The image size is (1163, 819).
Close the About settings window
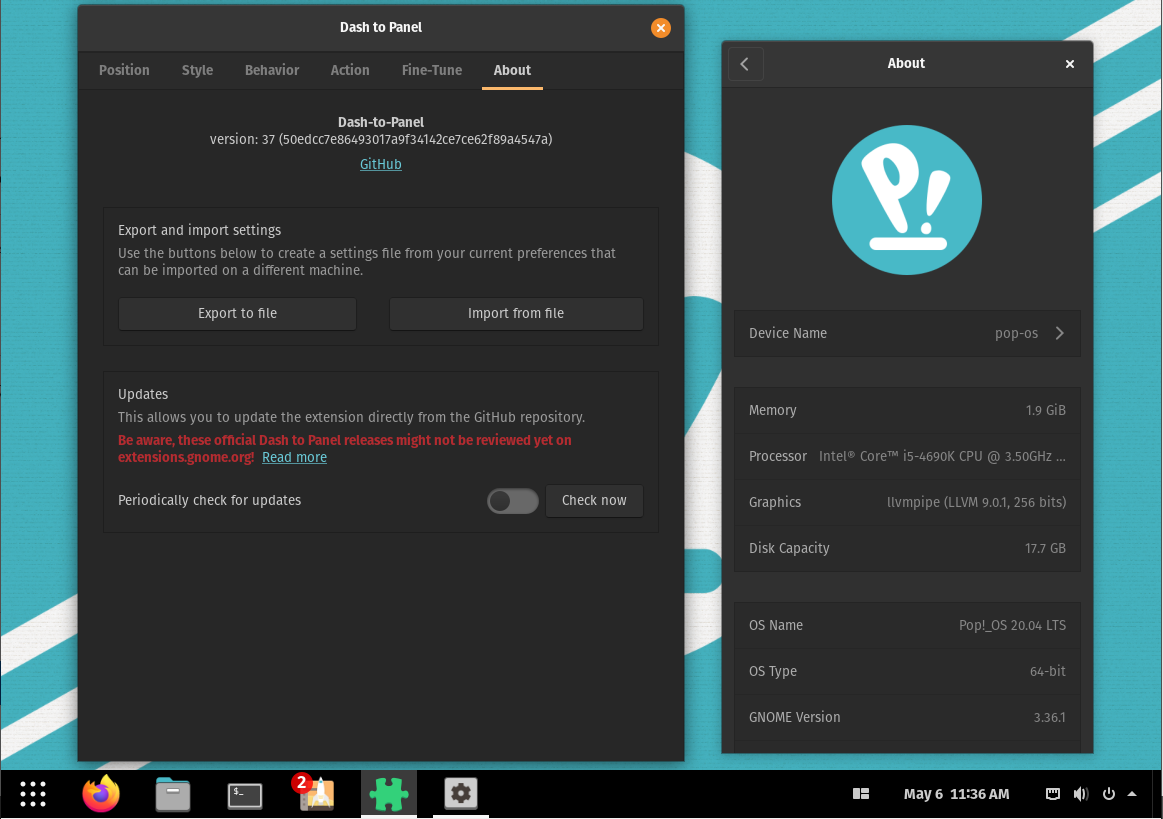click(x=1070, y=64)
